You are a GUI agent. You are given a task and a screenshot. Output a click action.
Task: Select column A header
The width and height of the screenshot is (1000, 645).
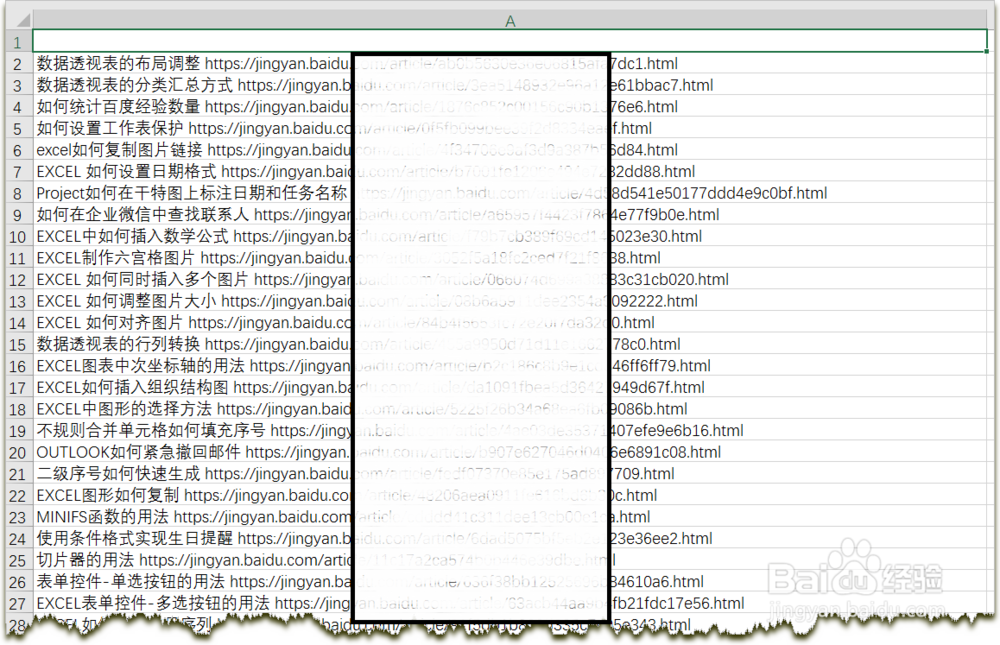coord(510,20)
